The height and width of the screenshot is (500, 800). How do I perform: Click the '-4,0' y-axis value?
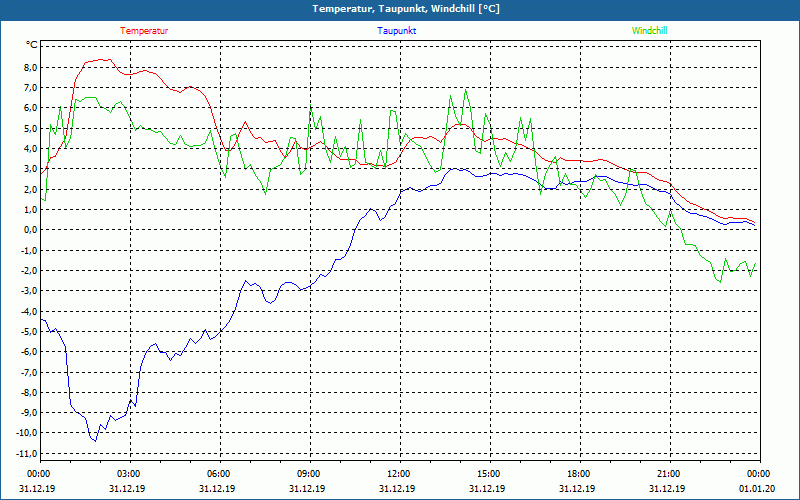click(29, 311)
